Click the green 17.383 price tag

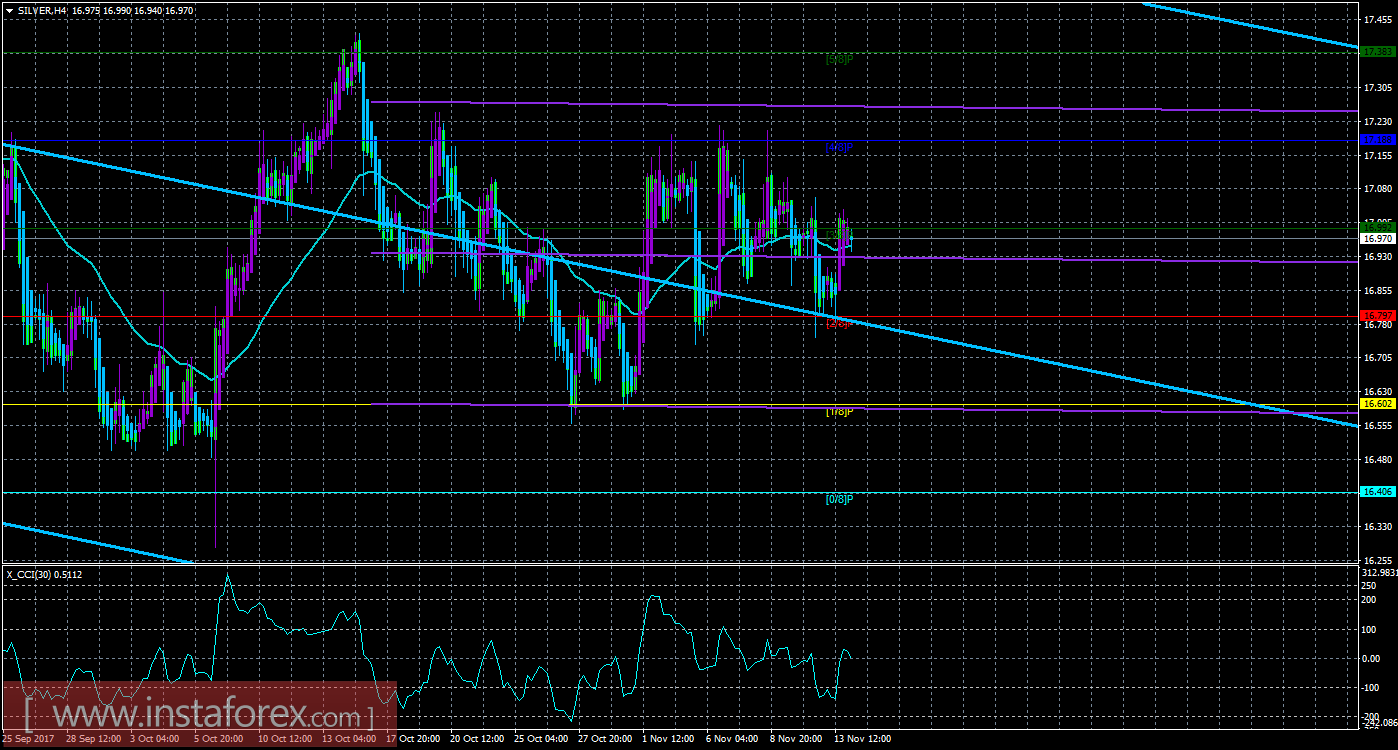[x=1378, y=52]
